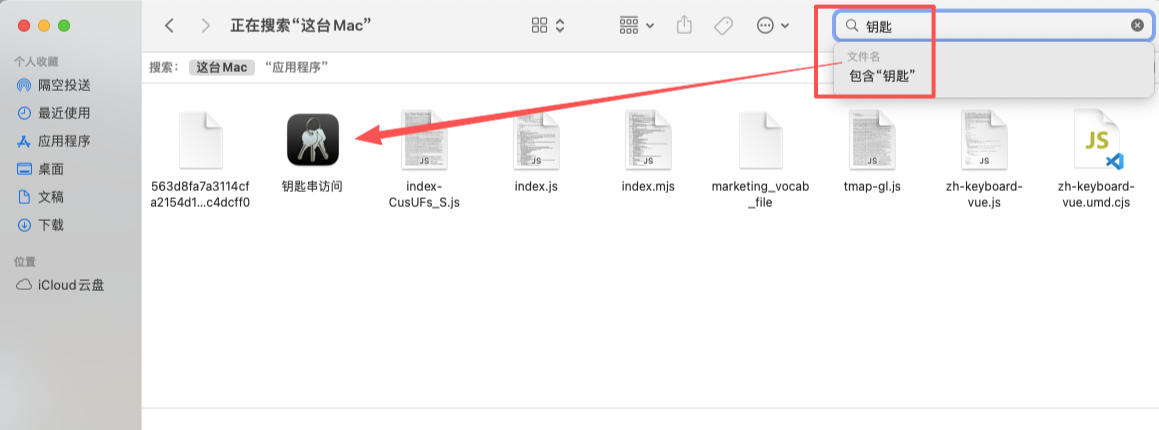1159x430 pixels.
Task: Clear the search field with the x button
Action: coord(1137,26)
